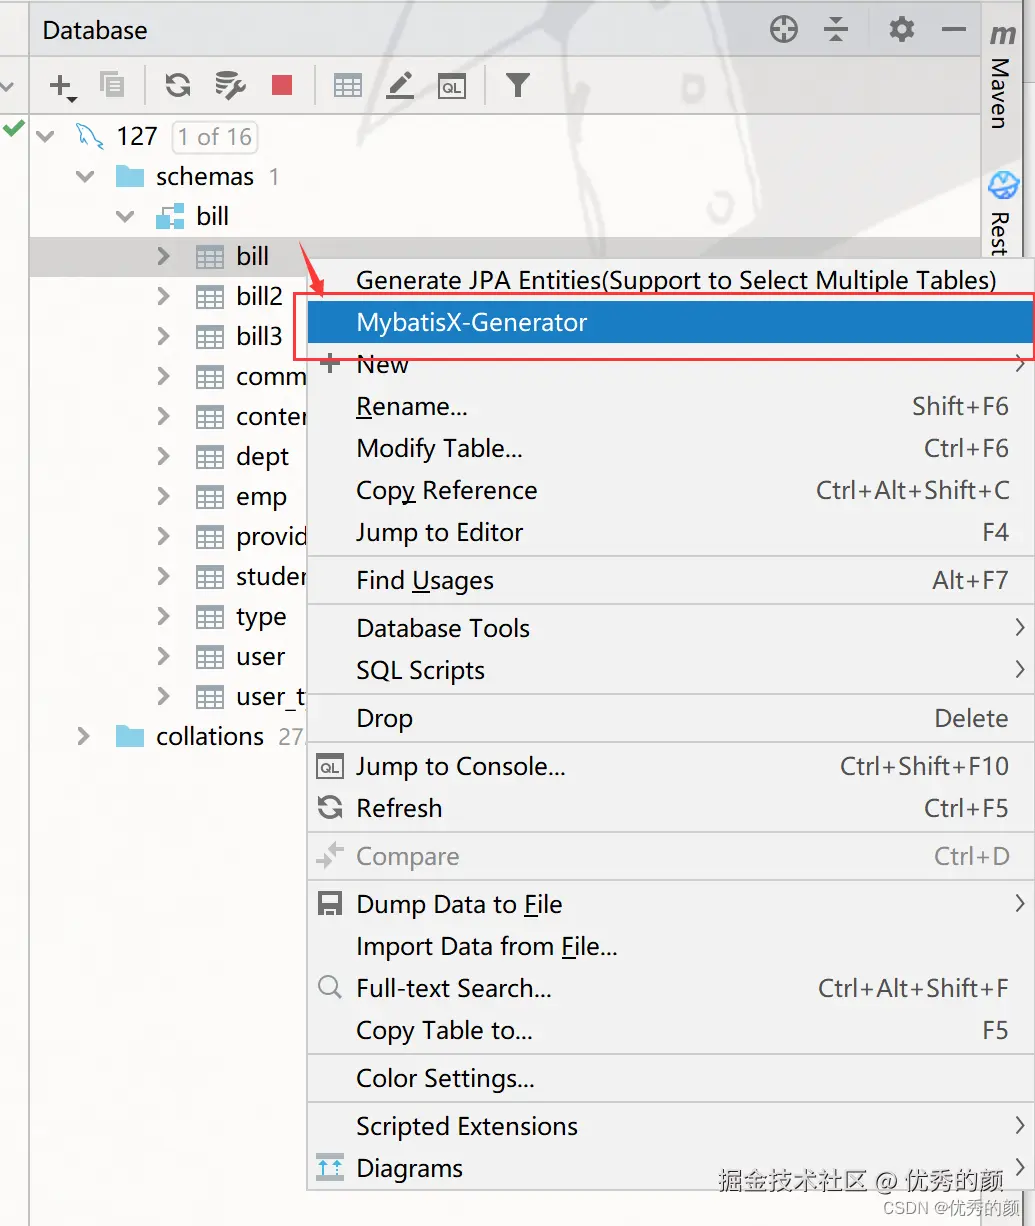Screen dimensions: 1035x1226
Task: Click the Filter funnel icon
Action: point(517,86)
